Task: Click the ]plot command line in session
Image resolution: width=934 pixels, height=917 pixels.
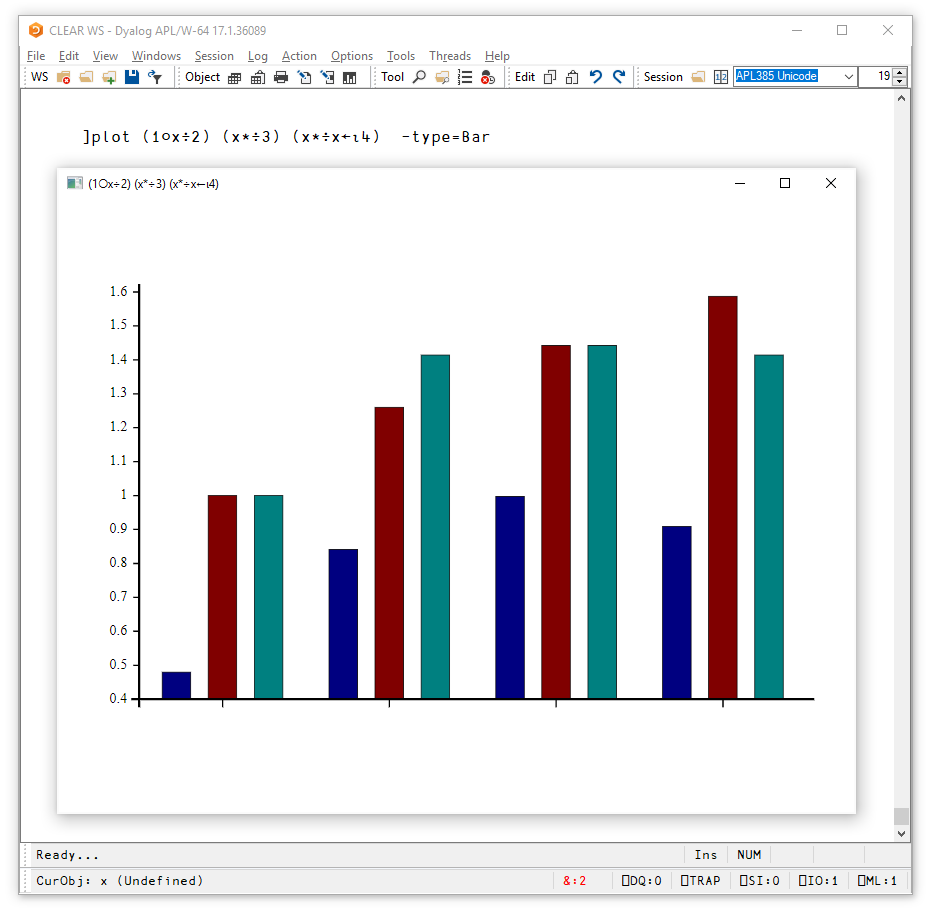Action: click(x=287, y=137)
